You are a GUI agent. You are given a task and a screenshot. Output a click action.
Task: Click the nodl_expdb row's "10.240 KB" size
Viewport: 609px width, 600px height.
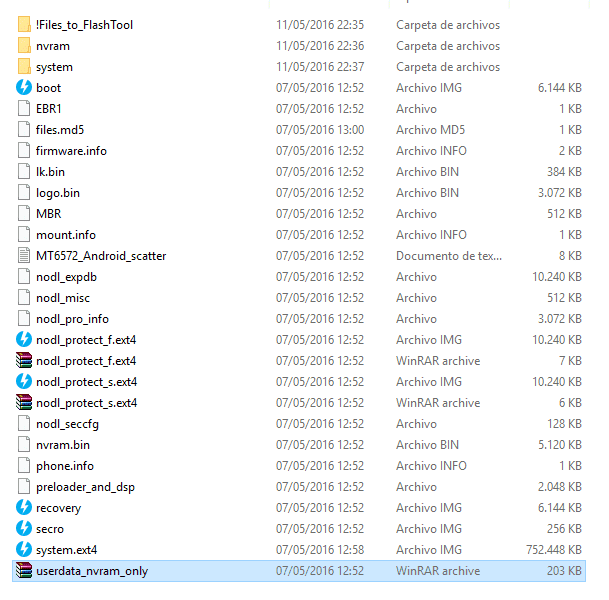(557, 277)
